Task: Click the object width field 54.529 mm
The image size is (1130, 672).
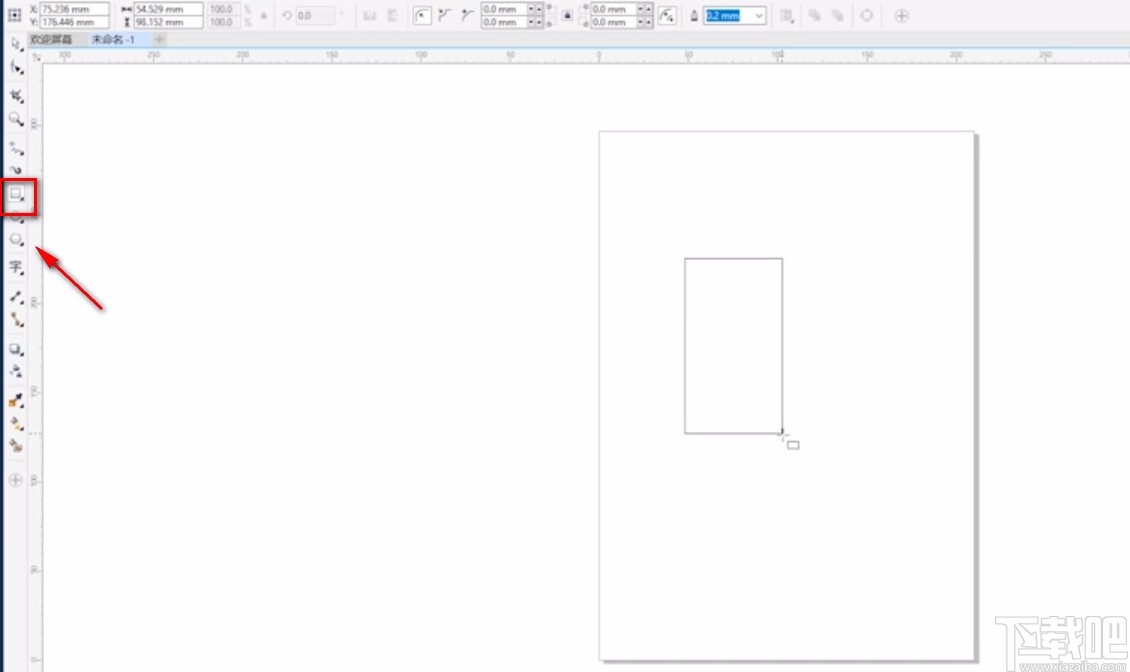Action: [168, 9]
